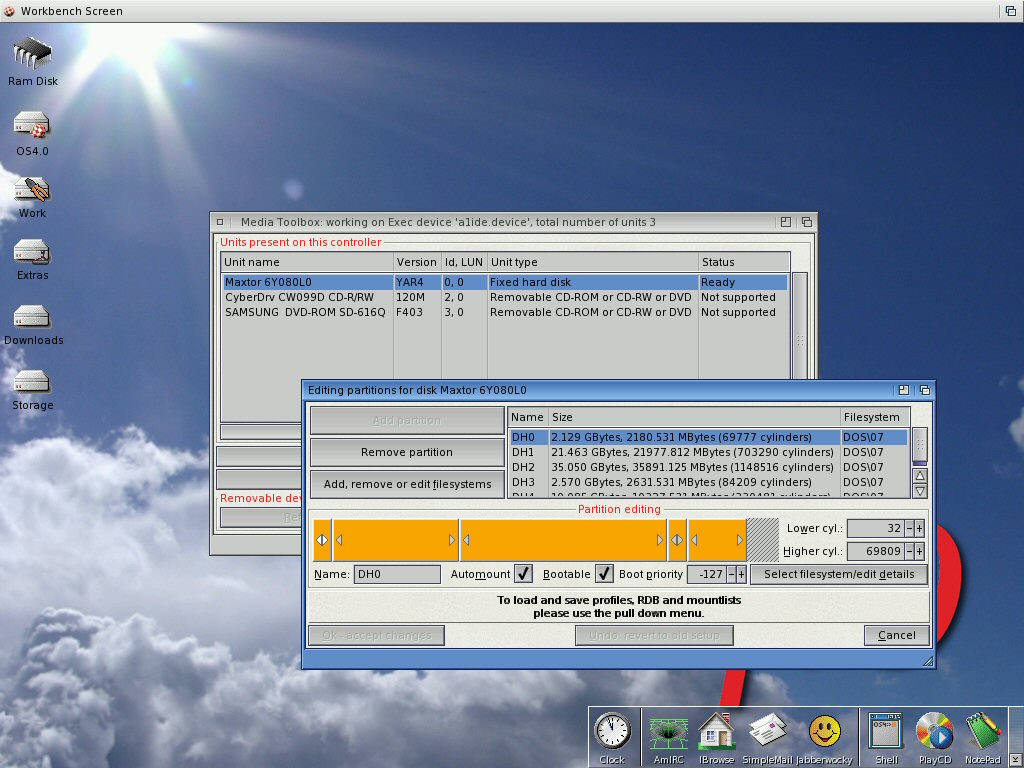Select the DH2 partition row
The height and width of the screenshot is (768, 1024).
pos(708,467)
